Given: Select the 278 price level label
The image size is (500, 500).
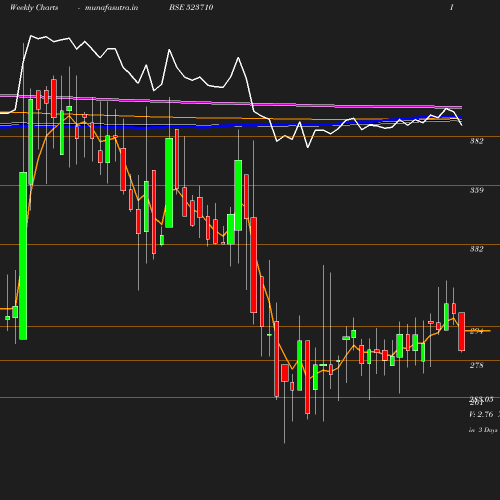Looking at the screenshot, I should click(x=476, y=365).
